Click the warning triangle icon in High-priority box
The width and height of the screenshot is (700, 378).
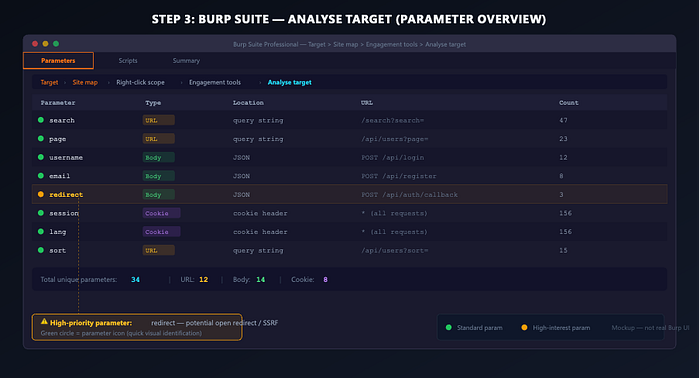(44, 321)
